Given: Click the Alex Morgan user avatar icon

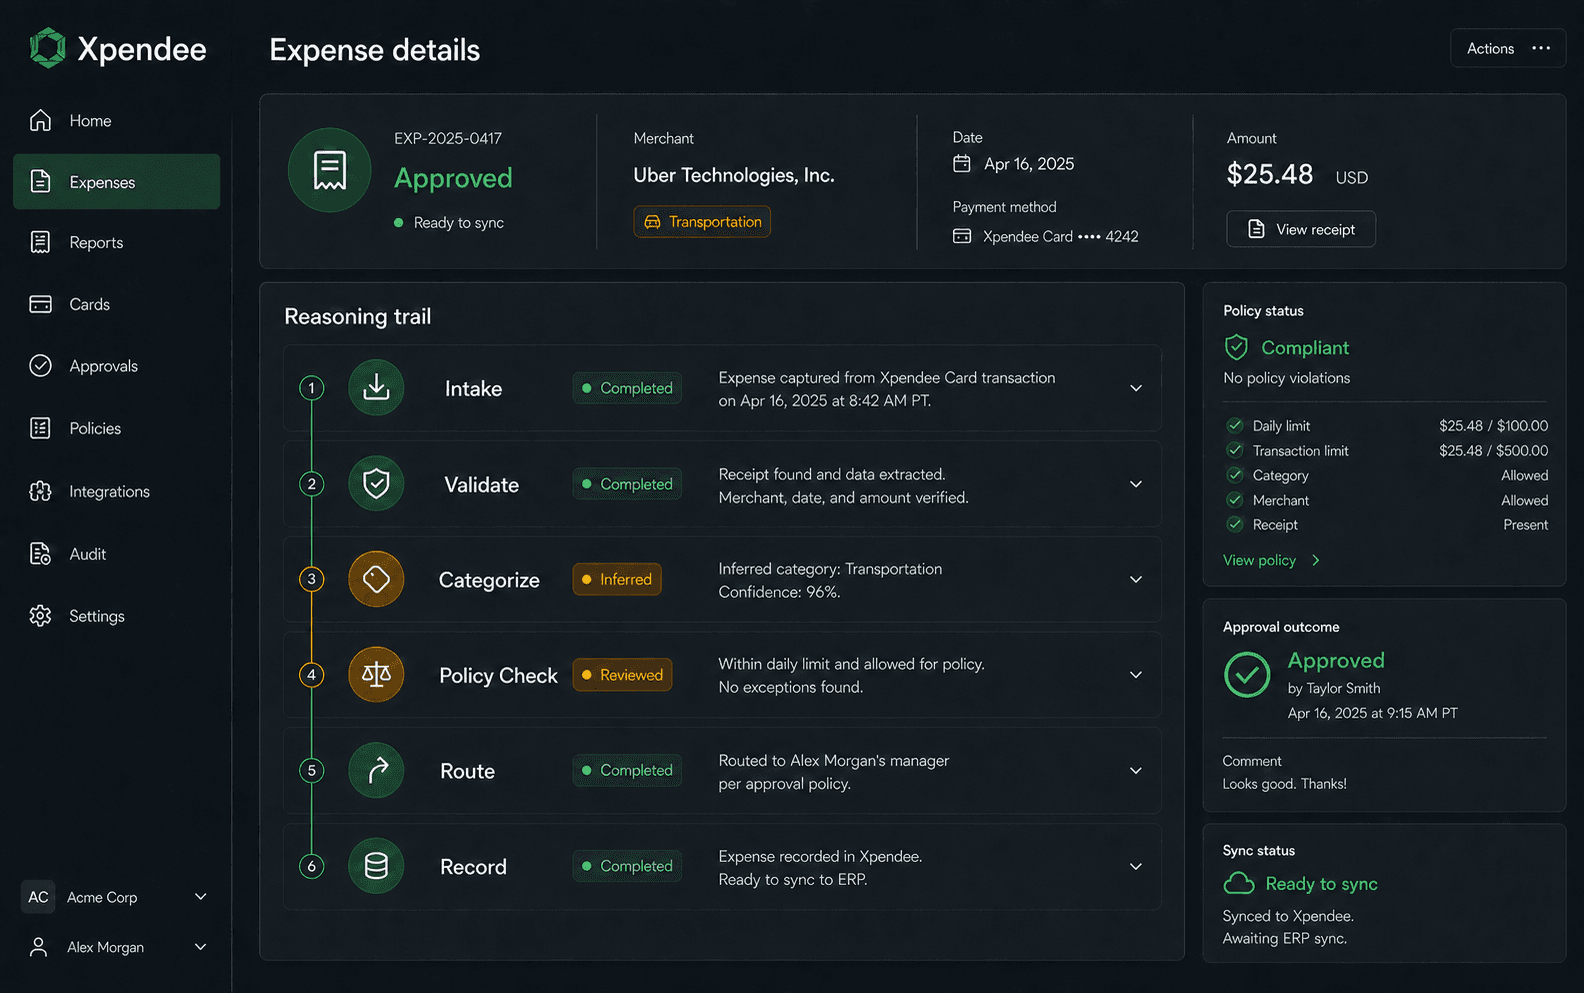Looking at the screenshot, I should tap(38, 947).
